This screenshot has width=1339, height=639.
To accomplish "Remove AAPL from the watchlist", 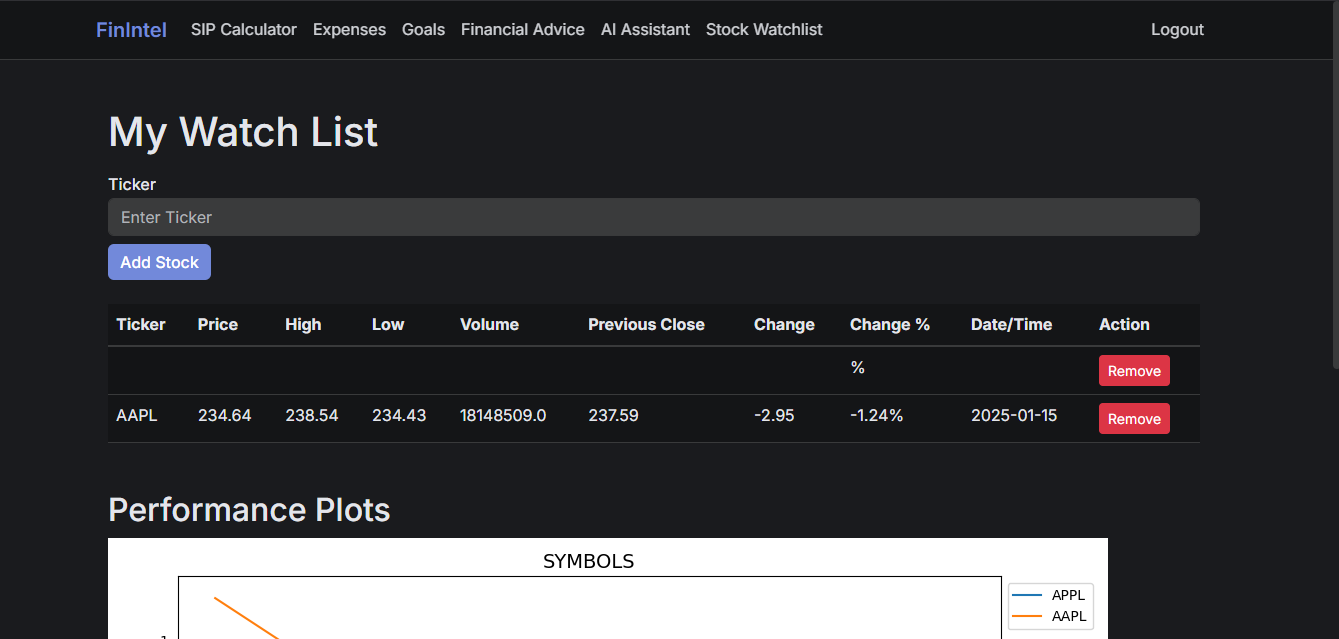I will point(1133,419).
